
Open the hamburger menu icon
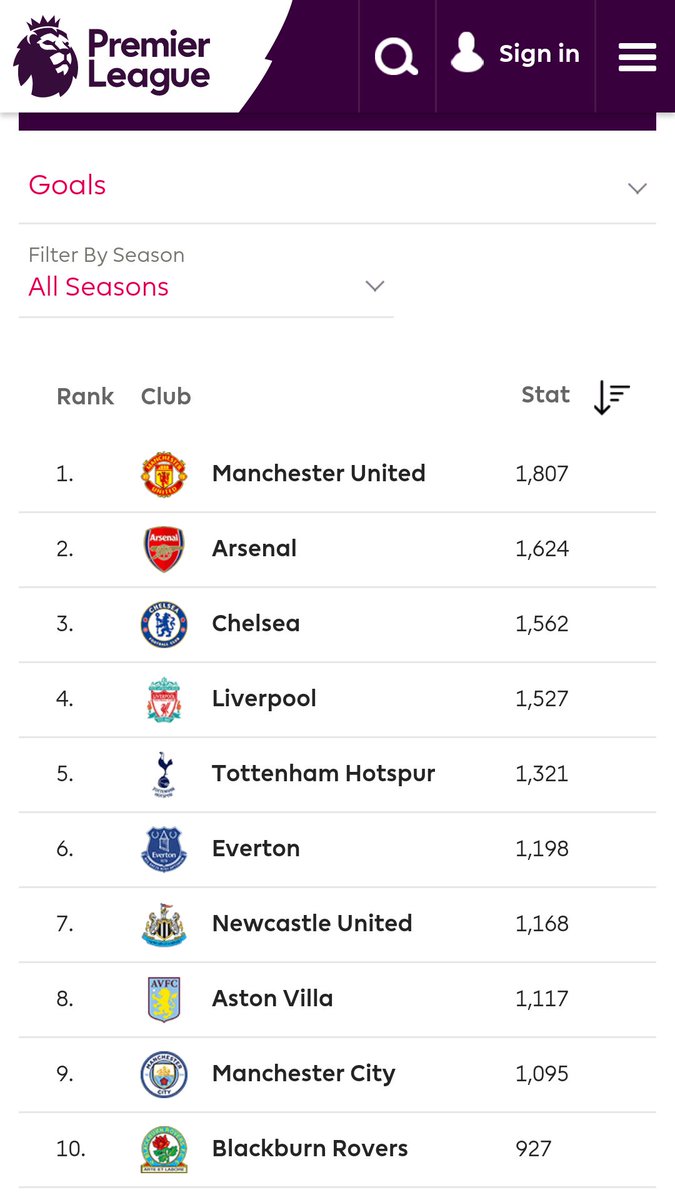tap(637, 57)
